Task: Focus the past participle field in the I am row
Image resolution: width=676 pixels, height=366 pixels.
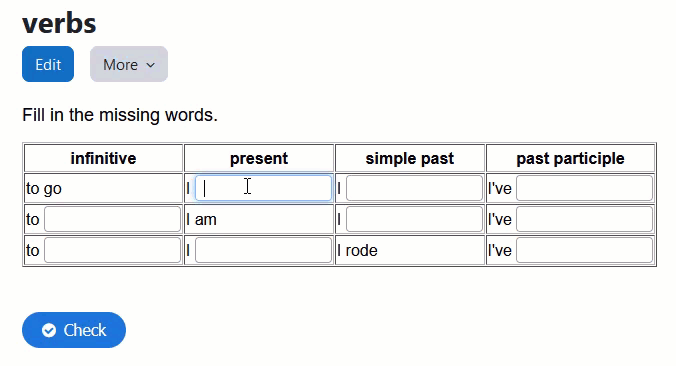Action: [585, 219]
